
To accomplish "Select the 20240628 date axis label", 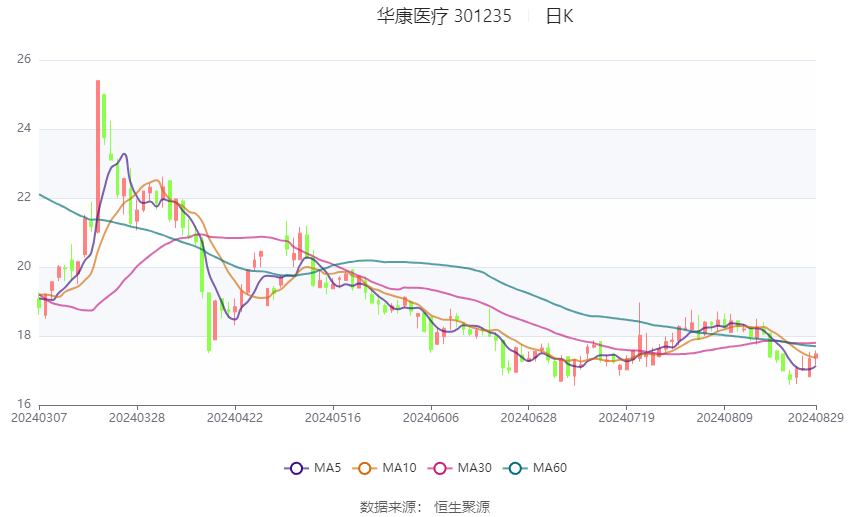I will click(x=529, y=418).
